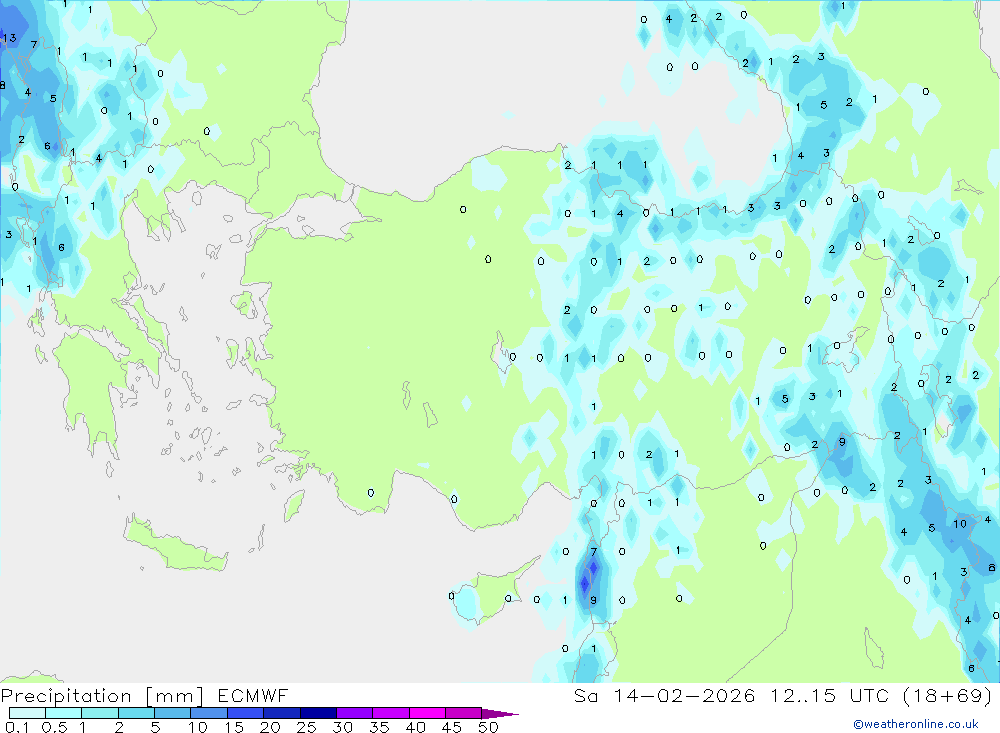Click the '25' legend scale label
The height and width of the screenshot is (733, 1000).
click(x=307, y=727)
